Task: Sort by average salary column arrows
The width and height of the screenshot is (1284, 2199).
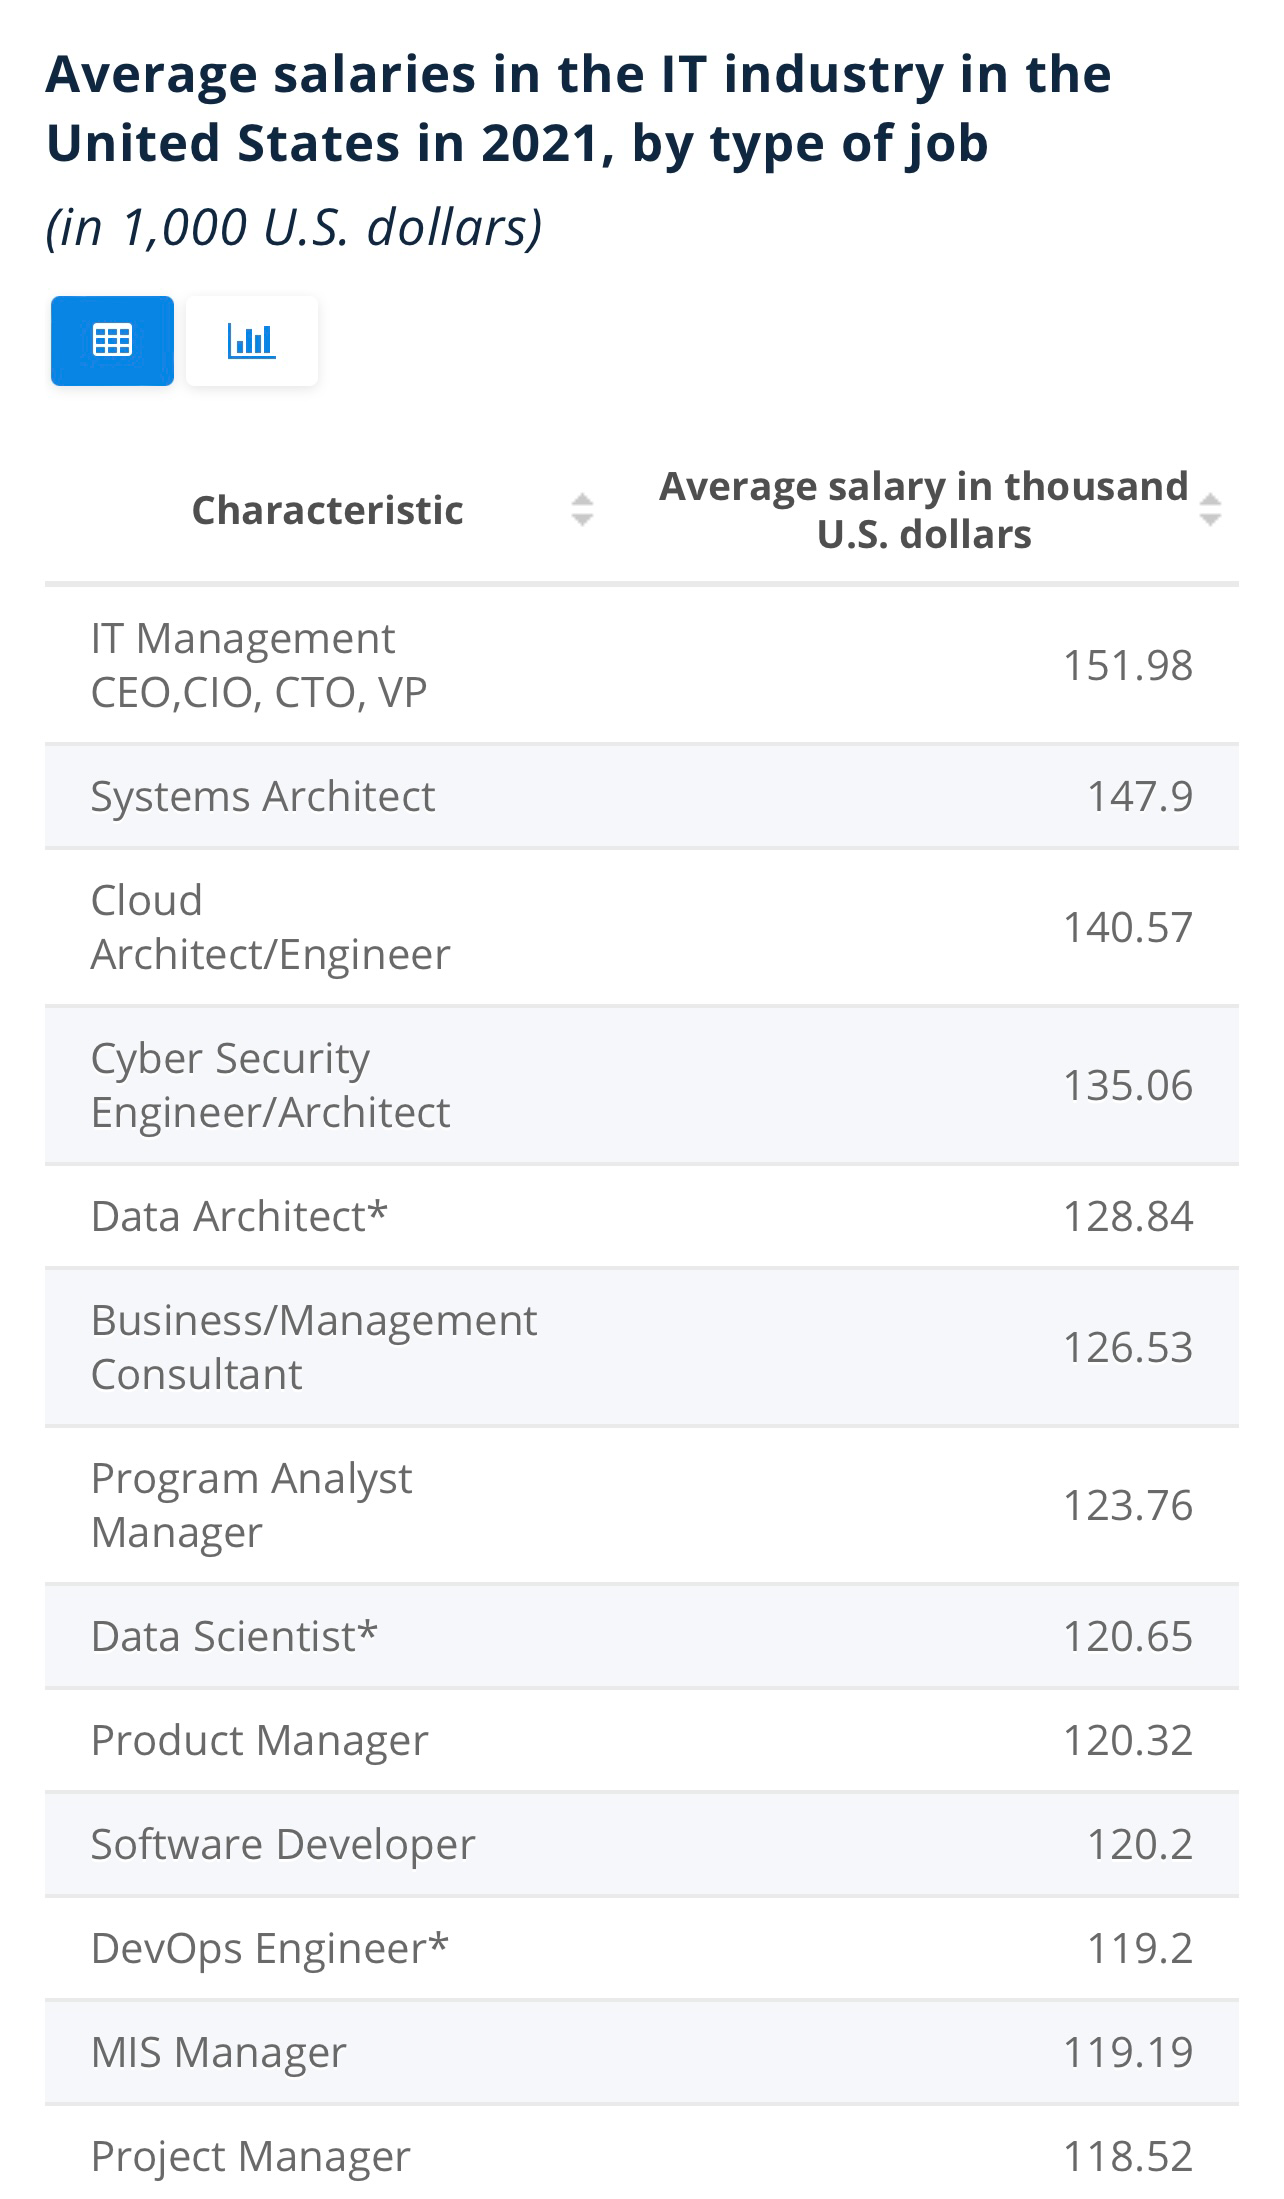Action: coord(1210,510)
